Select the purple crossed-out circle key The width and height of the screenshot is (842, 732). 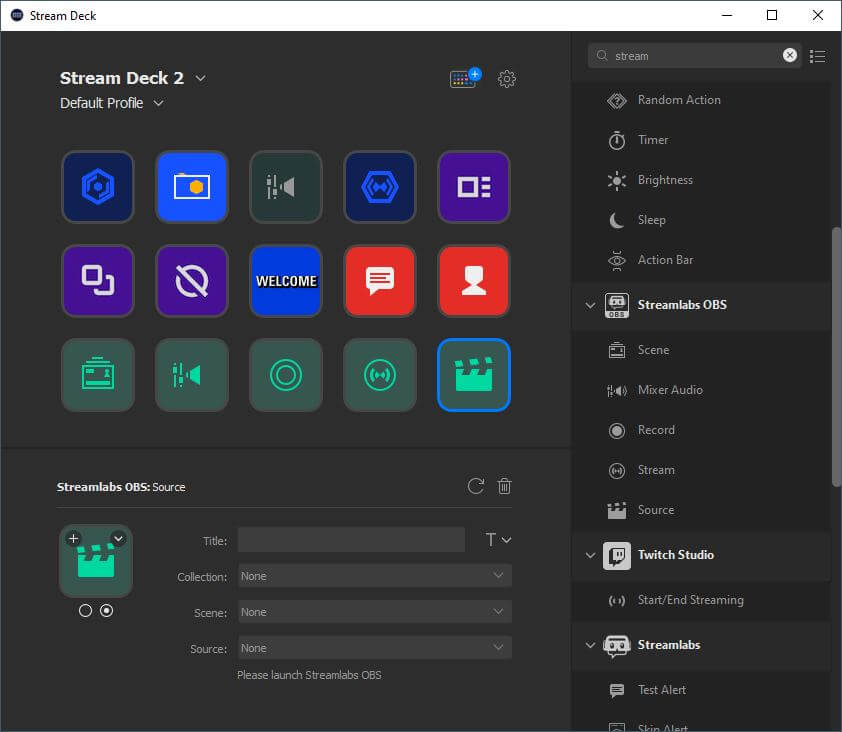coord(192,281)
